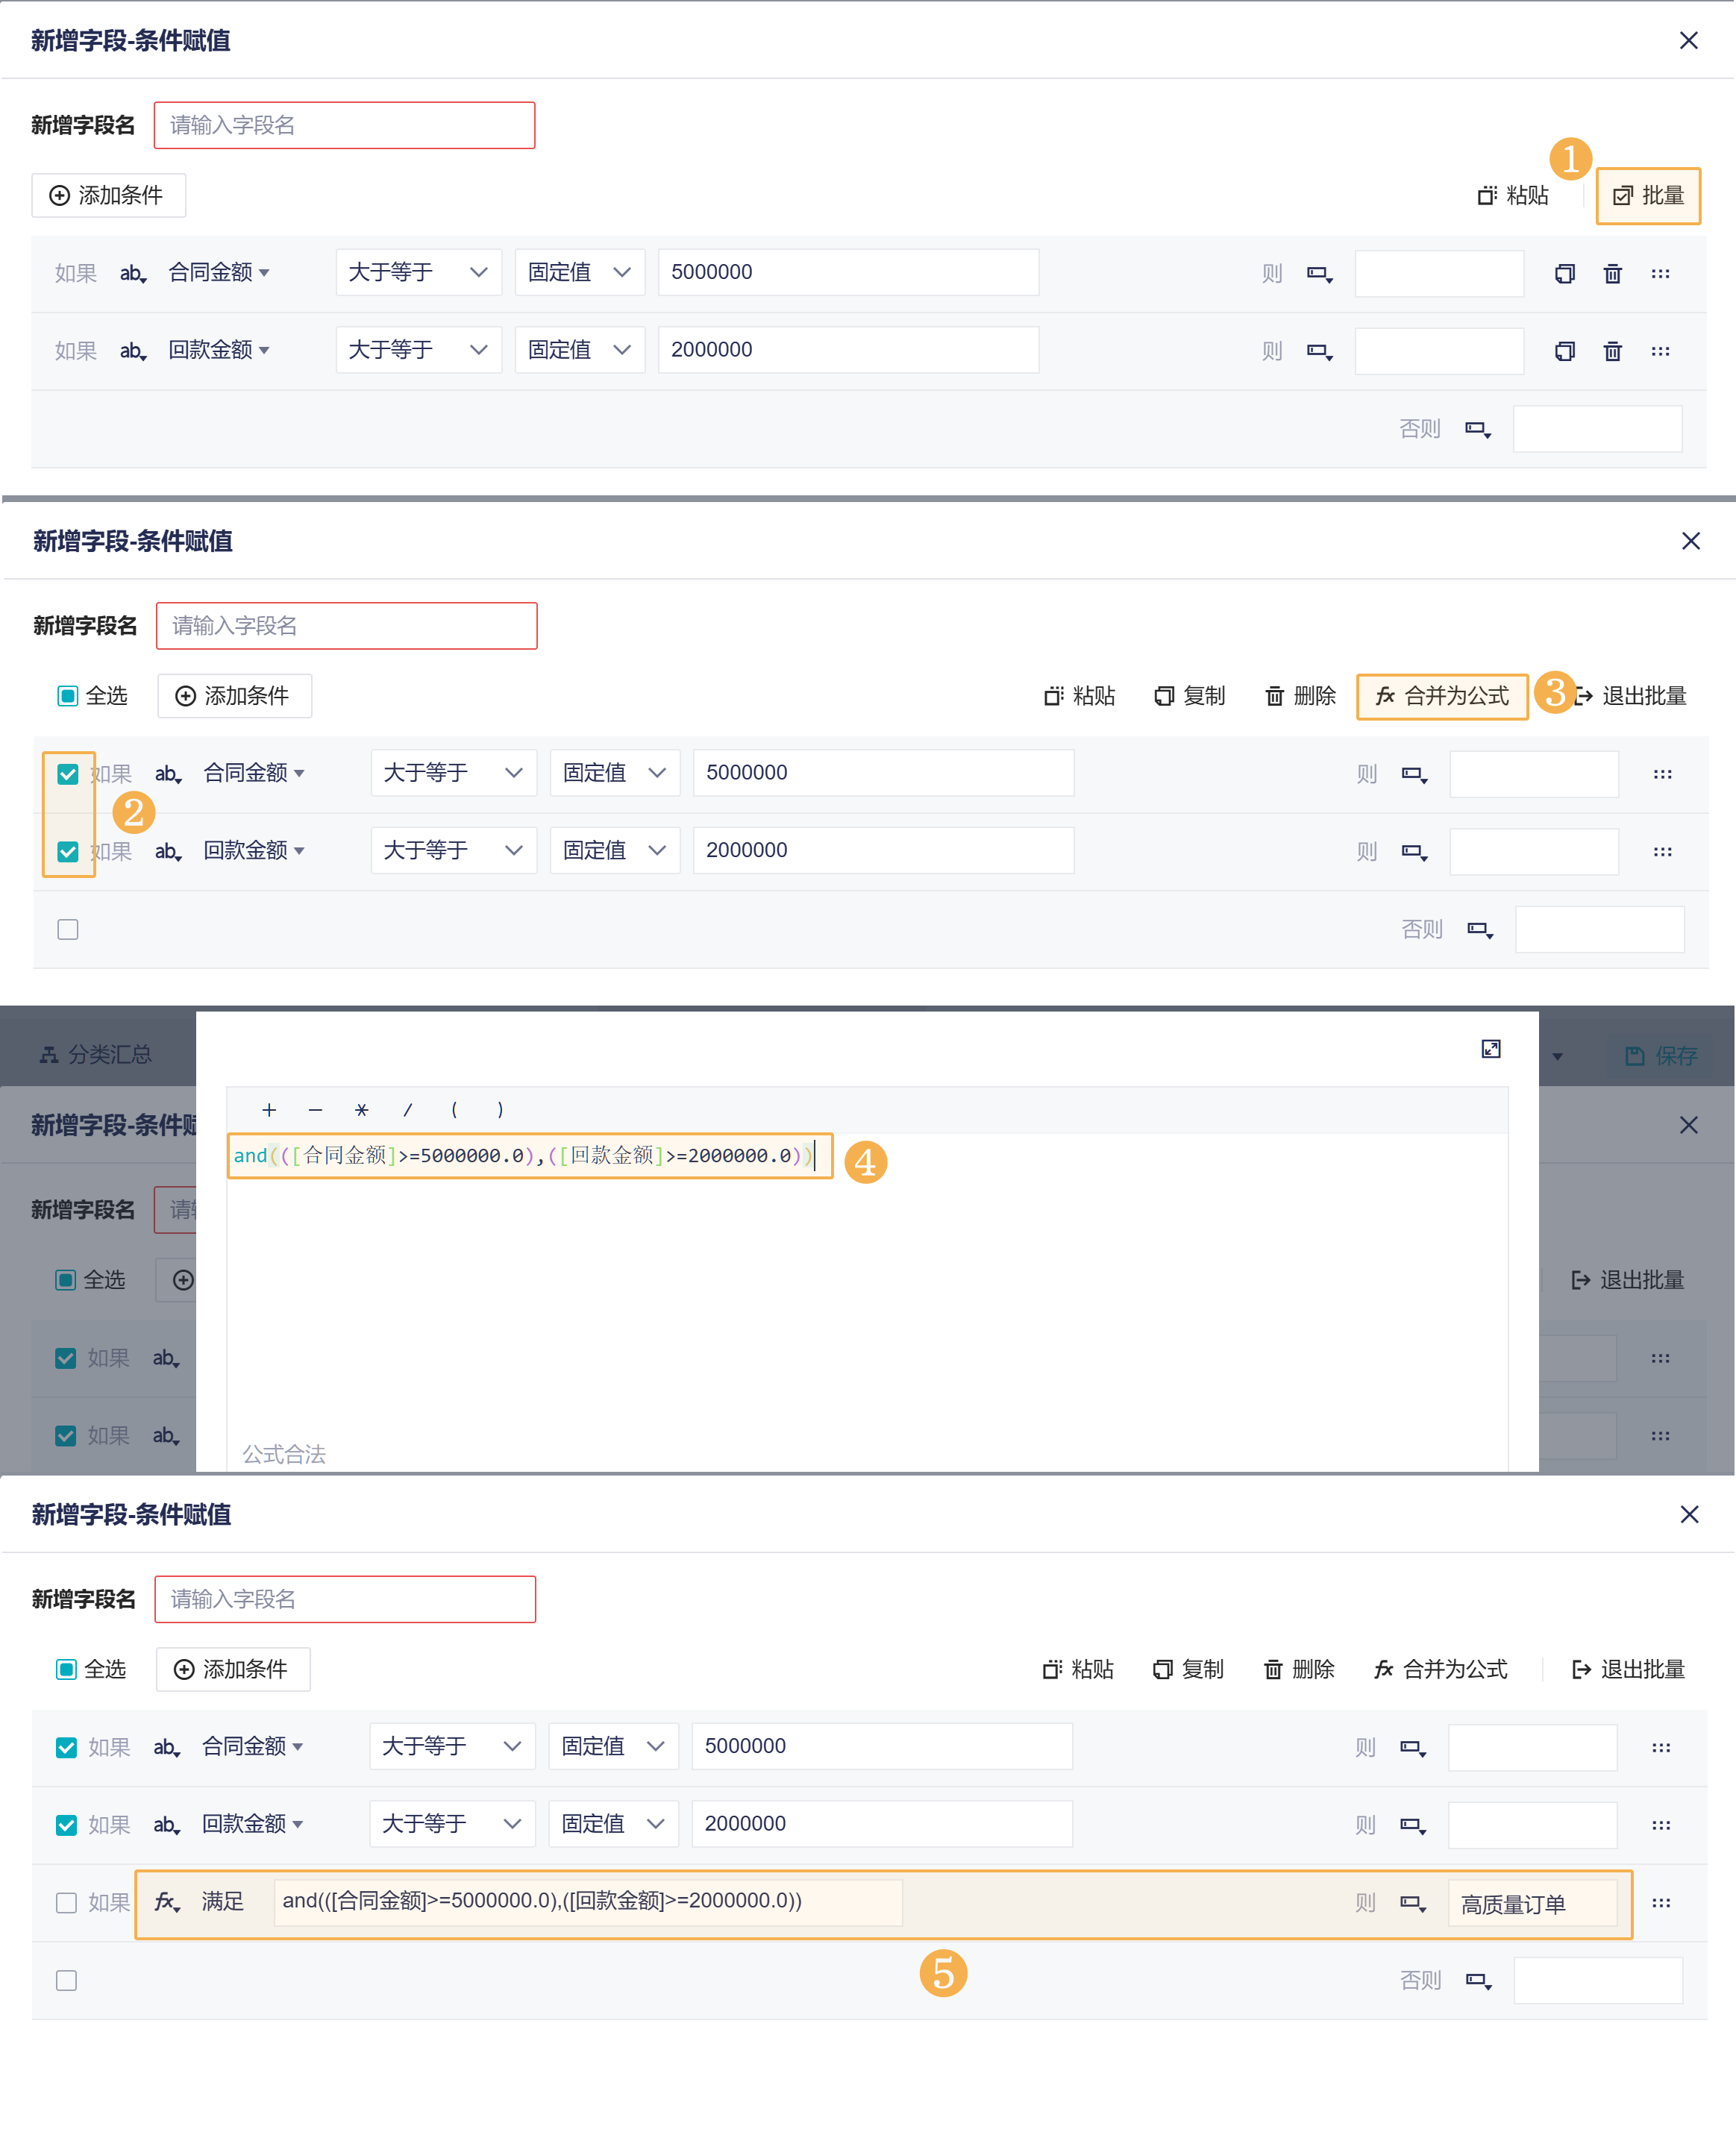Toggle the 全选 checkbox in second panel
Image resolution: width=1736 pixels, height=2132 pixels.
[68, 696]
